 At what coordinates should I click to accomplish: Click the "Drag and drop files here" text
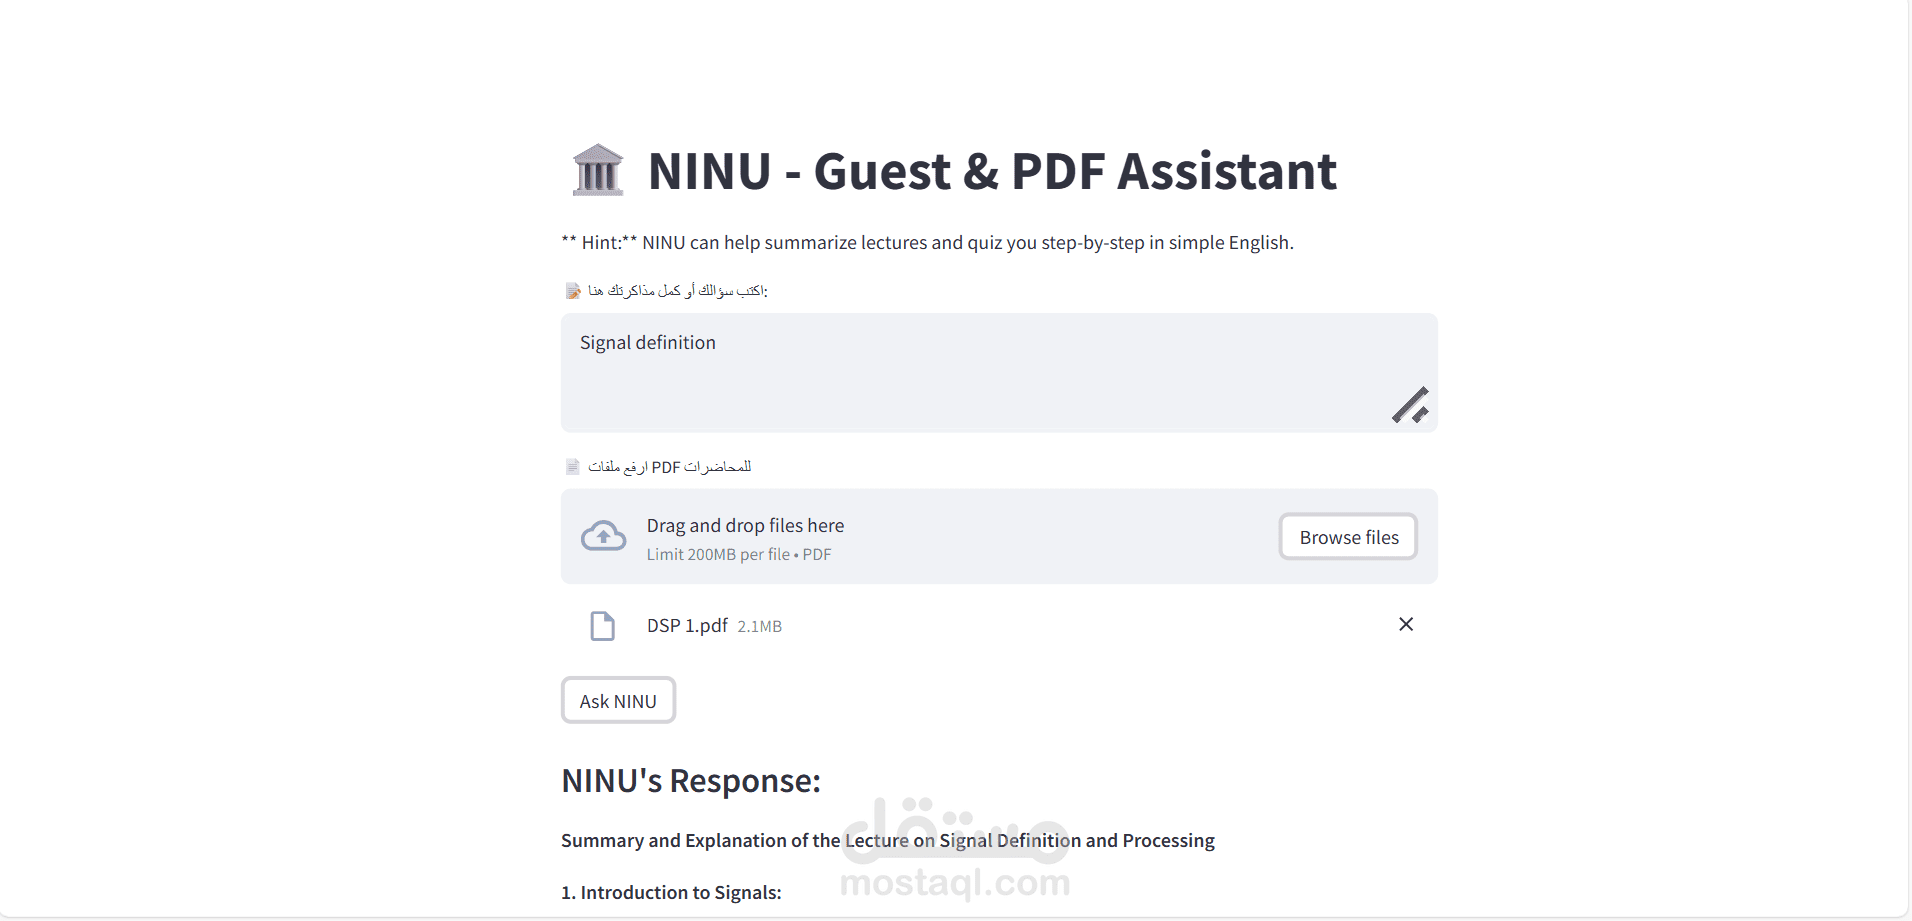pyautogui.click(x=745, y=526)
